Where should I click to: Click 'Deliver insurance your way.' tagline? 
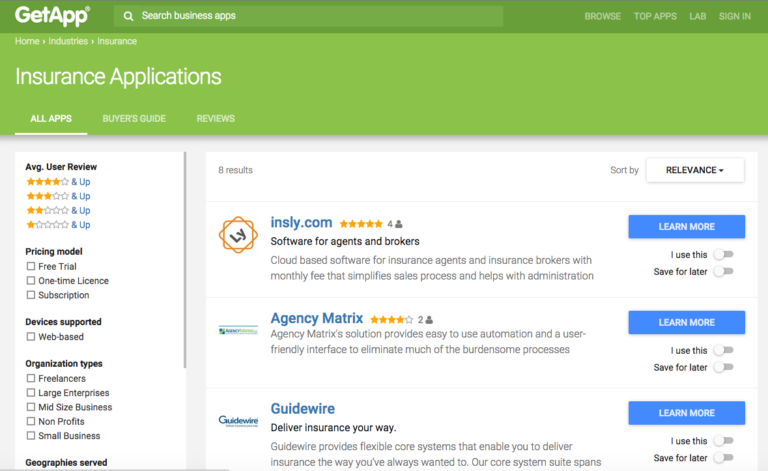(334, 427)
